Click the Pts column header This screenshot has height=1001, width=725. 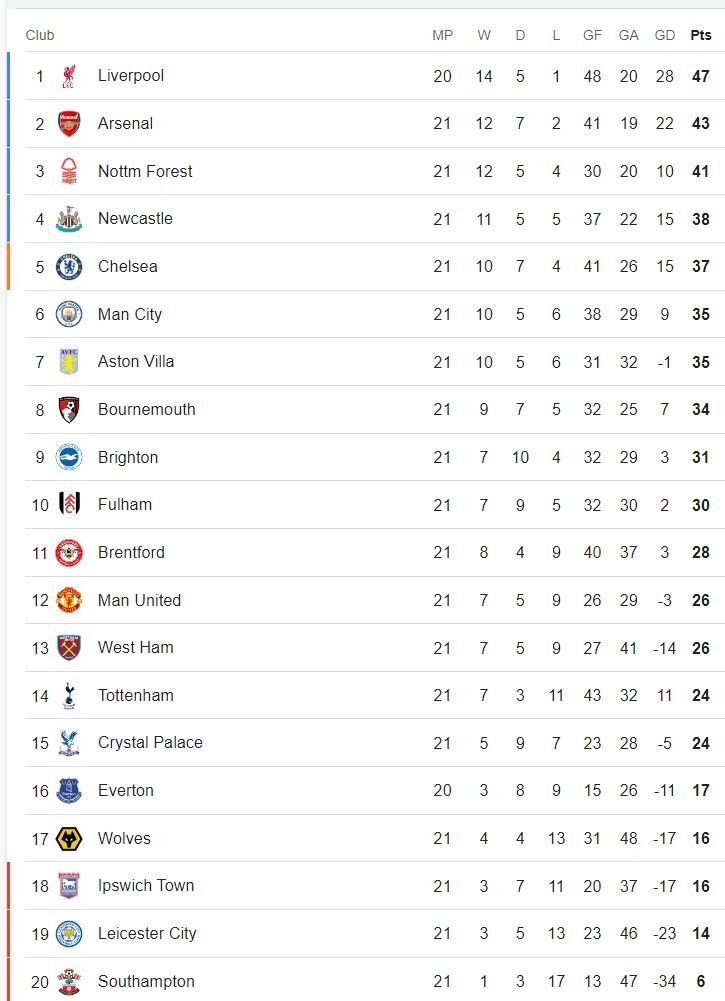pos(700,35)
